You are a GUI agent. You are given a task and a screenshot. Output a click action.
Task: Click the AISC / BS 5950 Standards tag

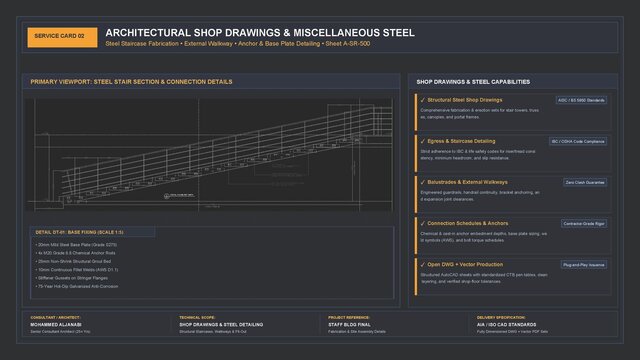click(581, 100)
